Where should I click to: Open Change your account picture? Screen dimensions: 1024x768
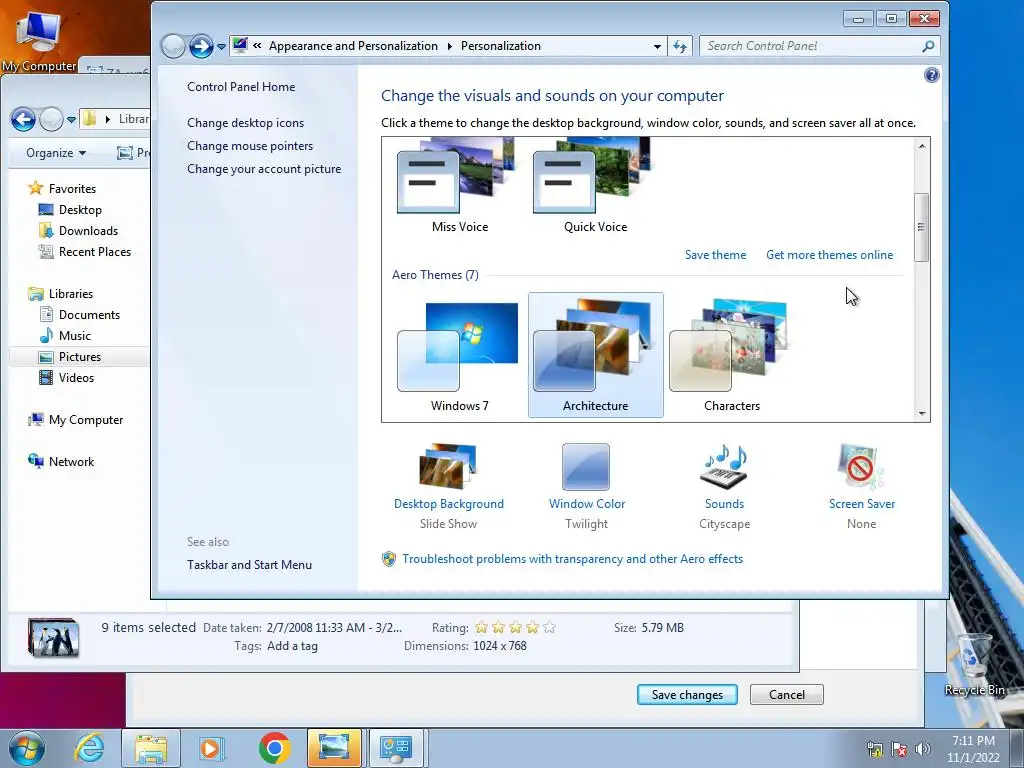click(x=264, y=168)
